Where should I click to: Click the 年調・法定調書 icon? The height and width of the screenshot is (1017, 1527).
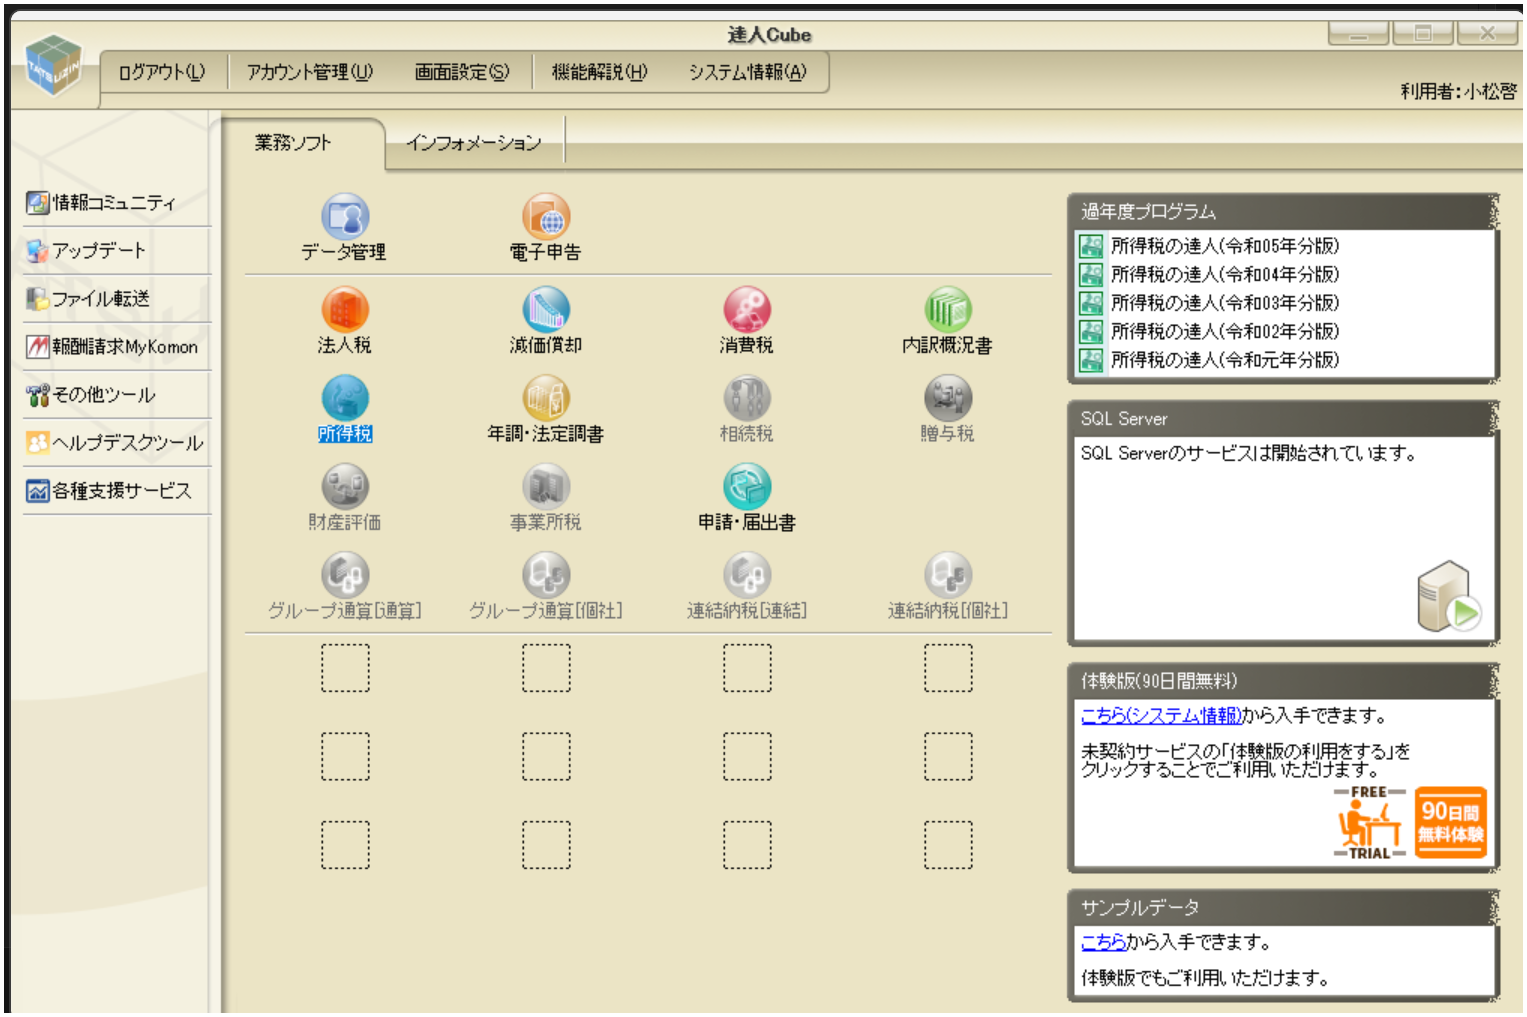pyautogui.click(x=546, y=399)
